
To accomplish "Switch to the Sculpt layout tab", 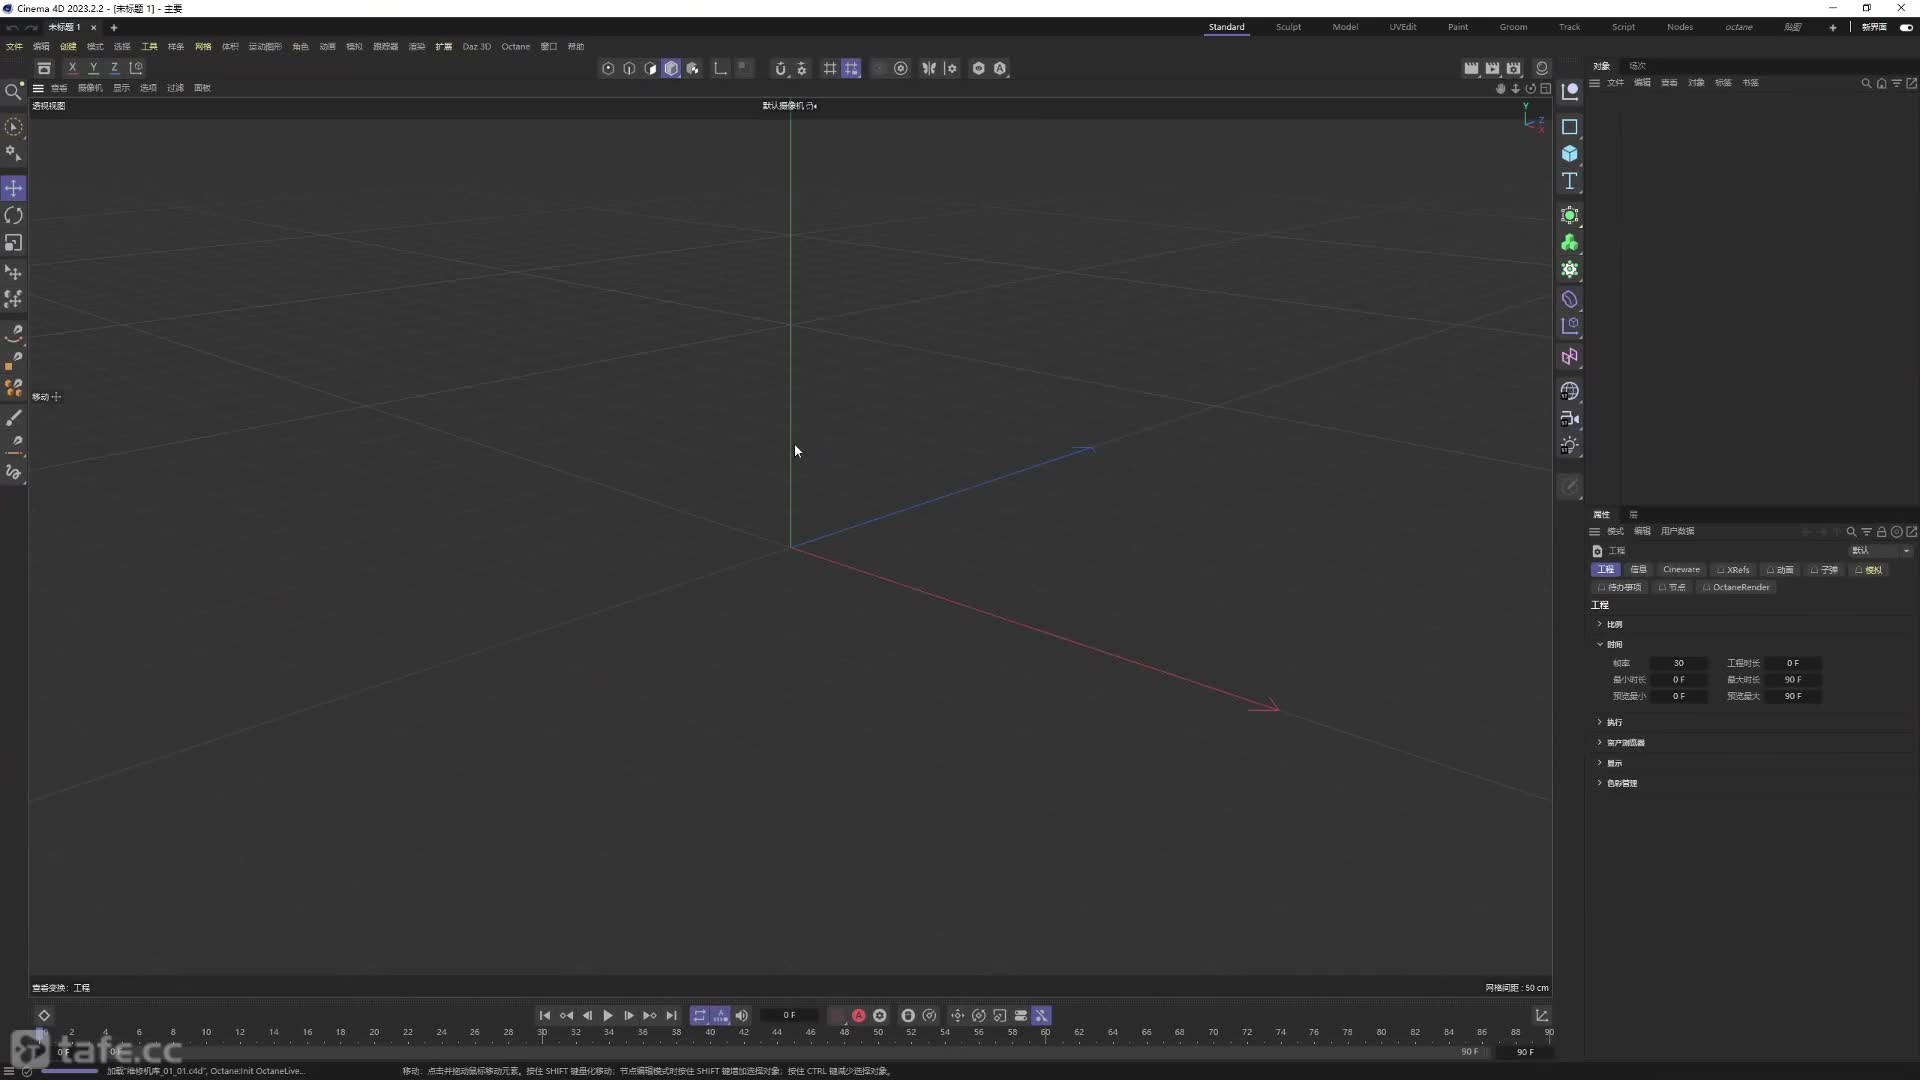I will (1288, 27).
